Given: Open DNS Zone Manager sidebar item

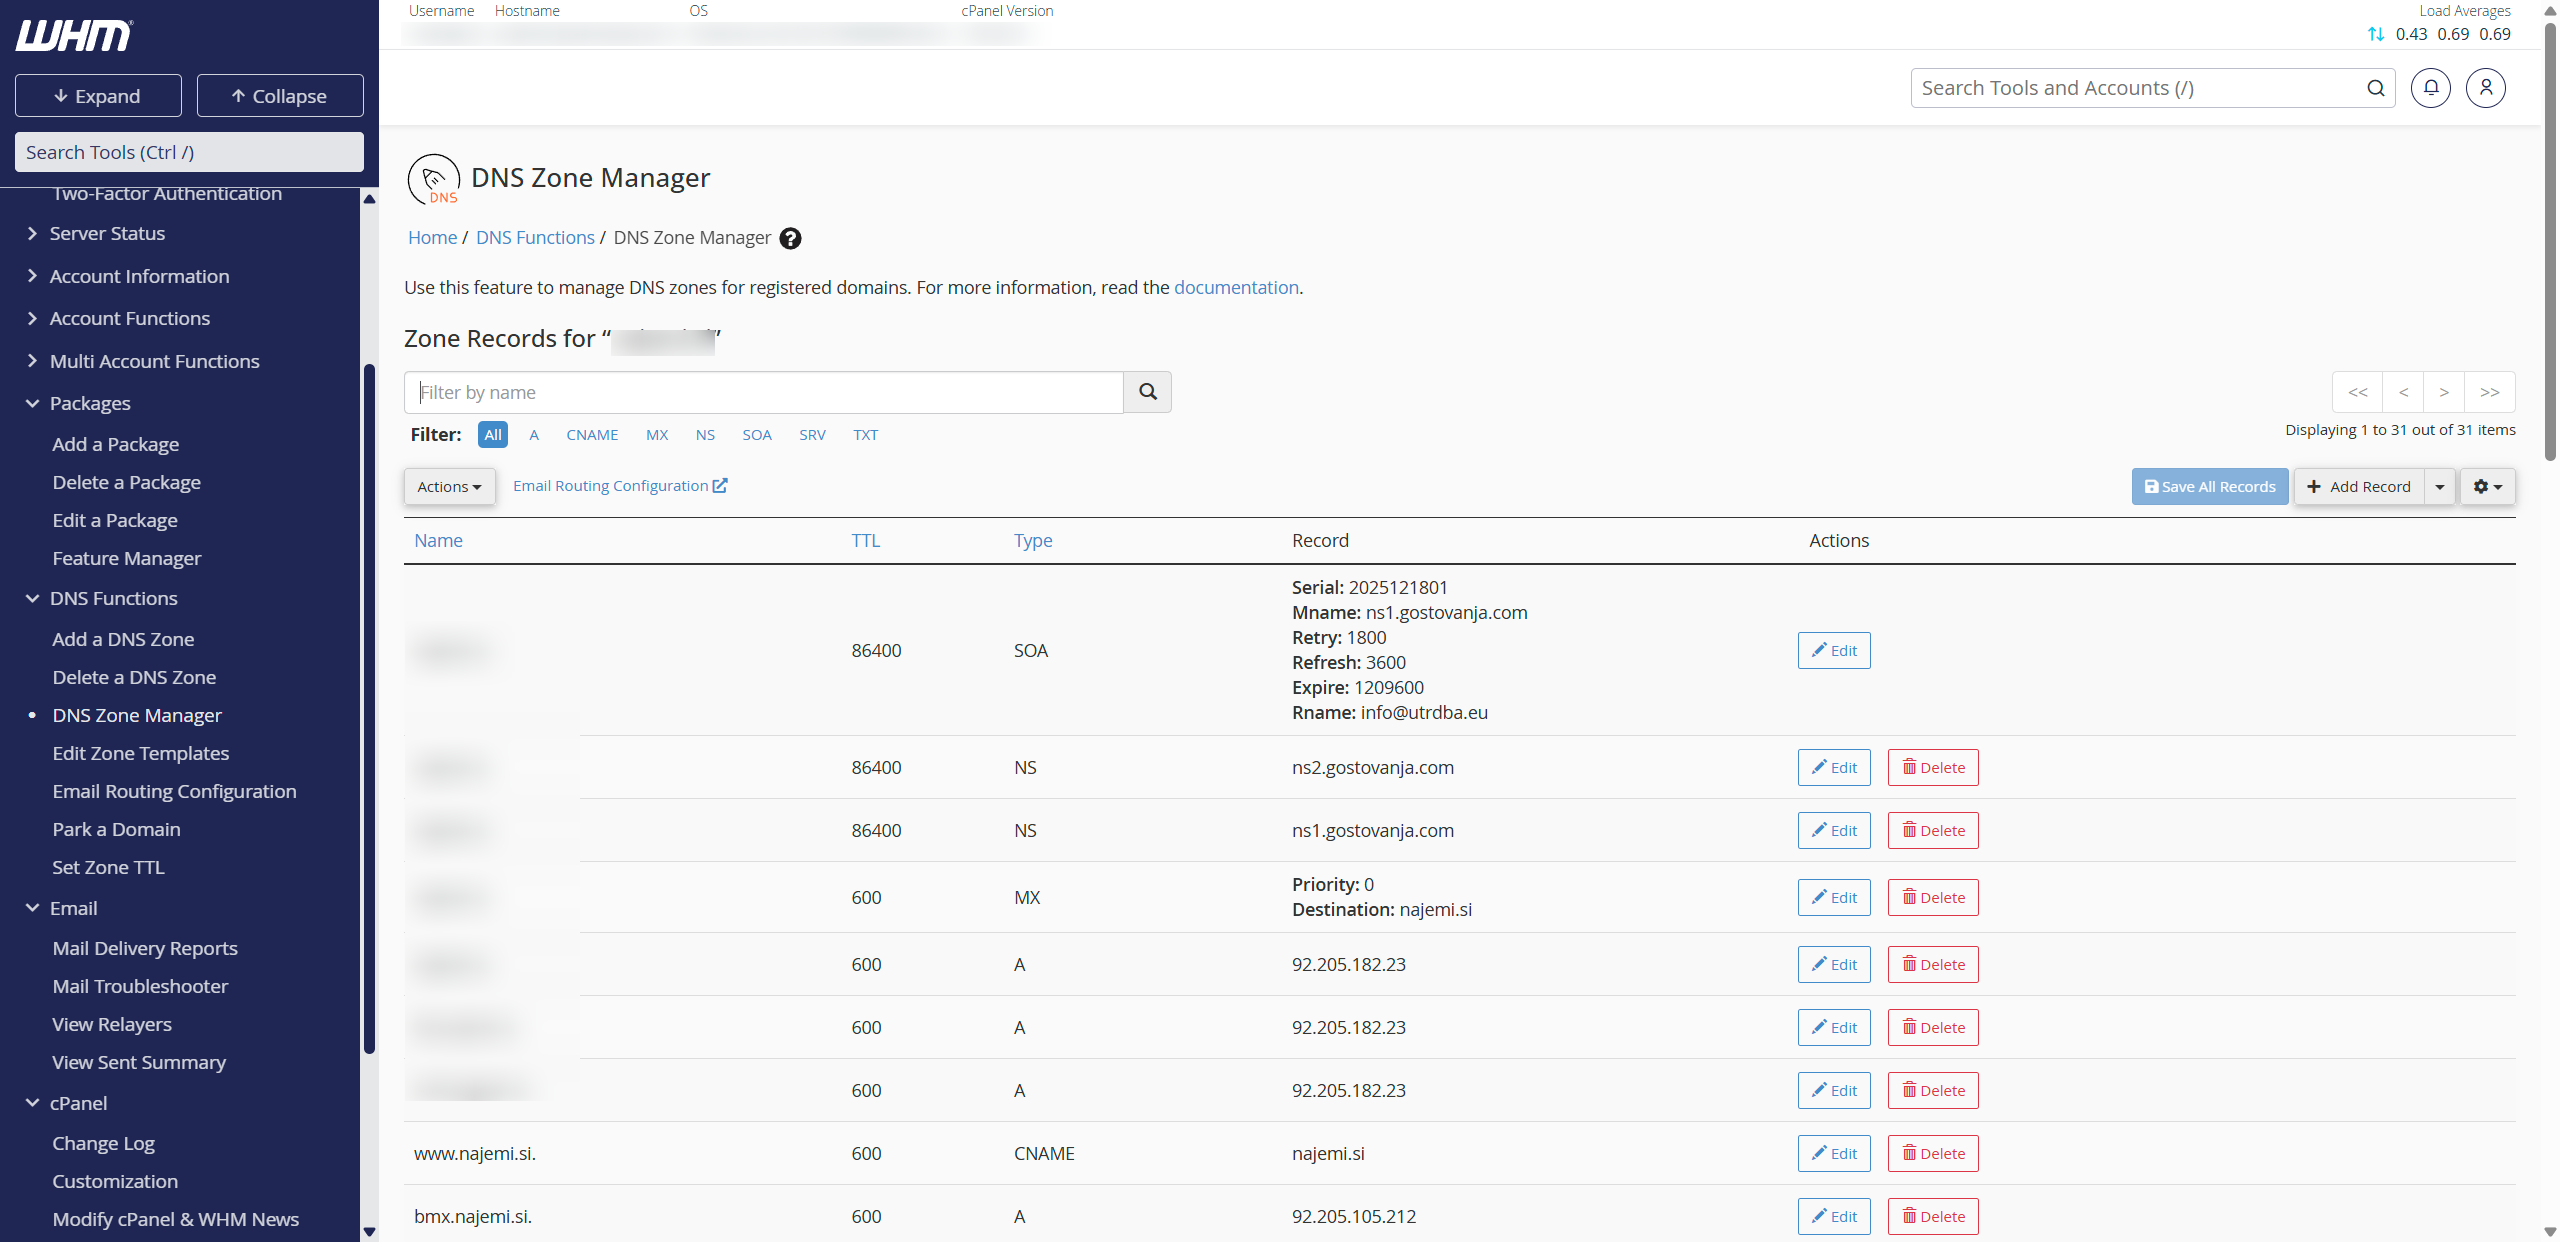Looking at the screenshot, I should [x=137, y=715].
